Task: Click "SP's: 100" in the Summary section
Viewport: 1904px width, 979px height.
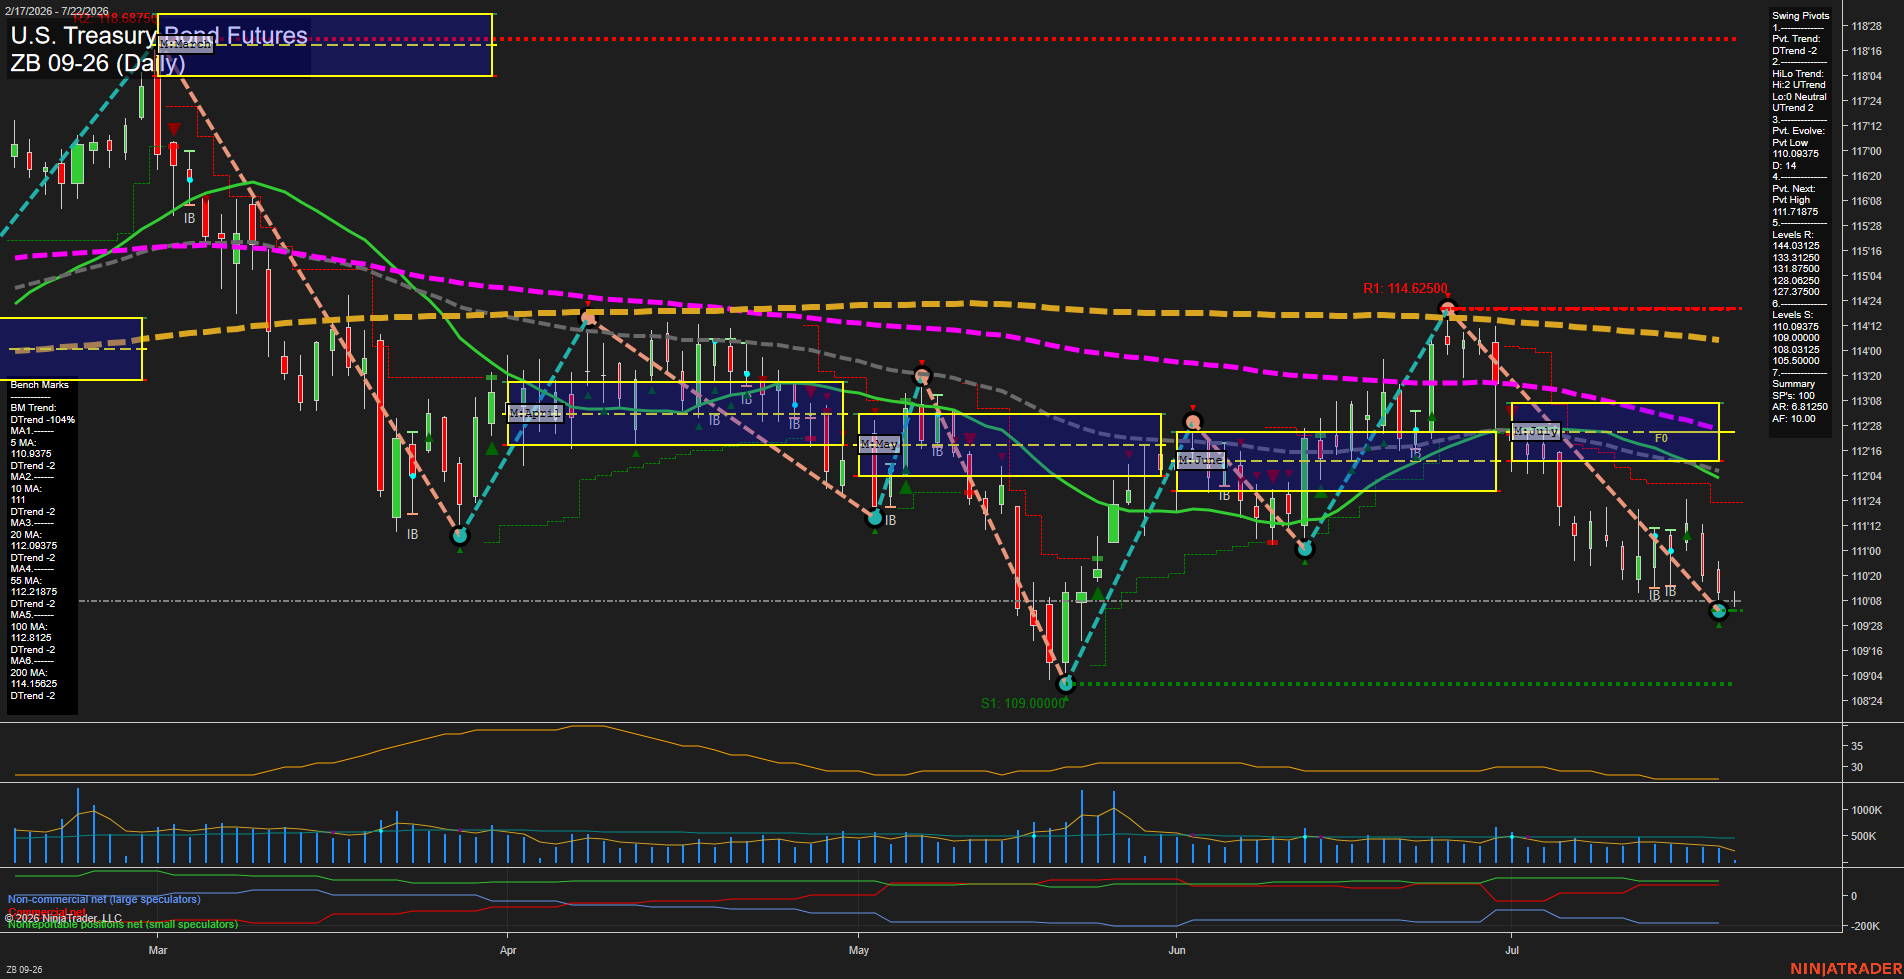Action: 1793,396
